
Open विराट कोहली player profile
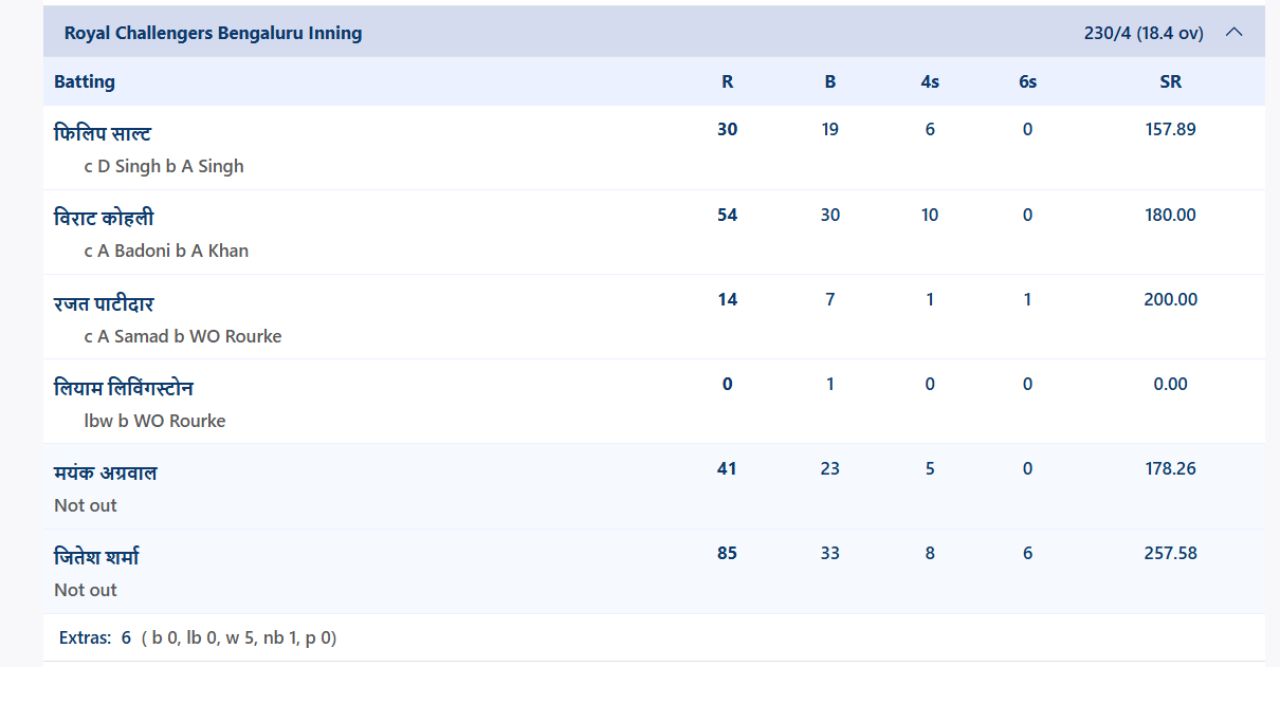point(104,217)
